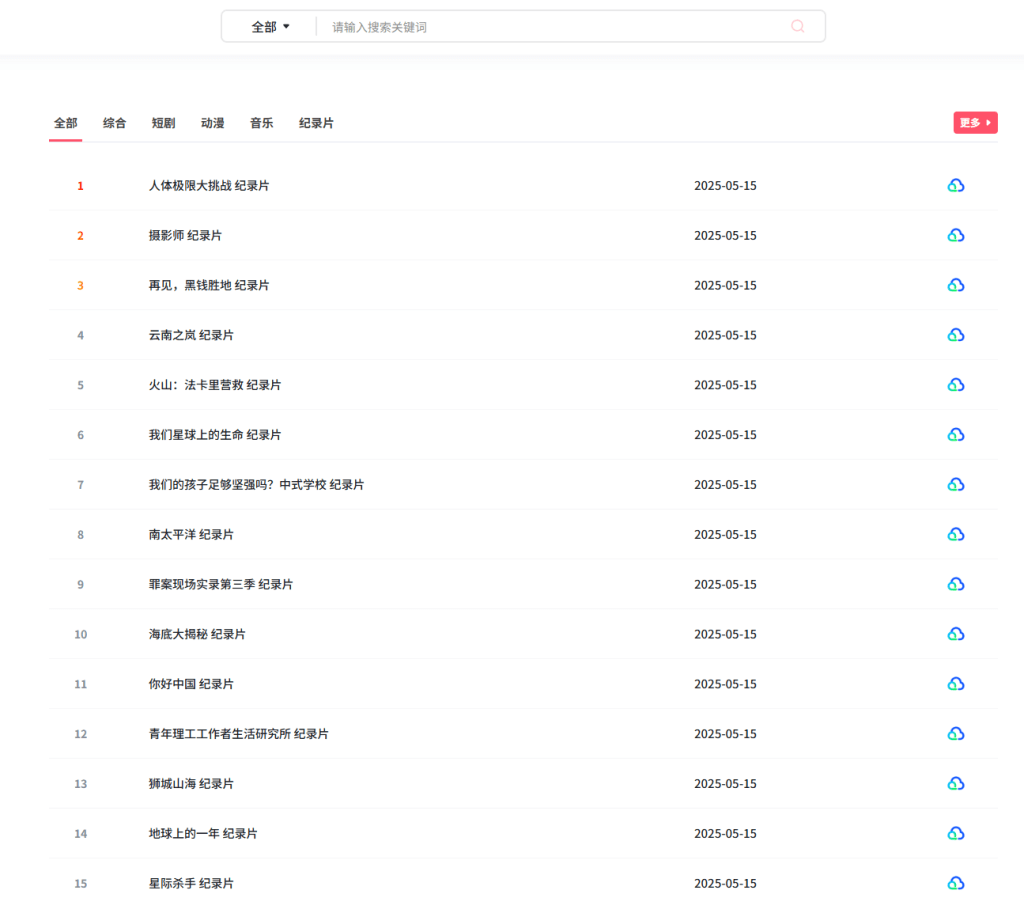Select the 纪录片 tab
The height and width of the screenshot is (913, 1024).
(316, 123)
